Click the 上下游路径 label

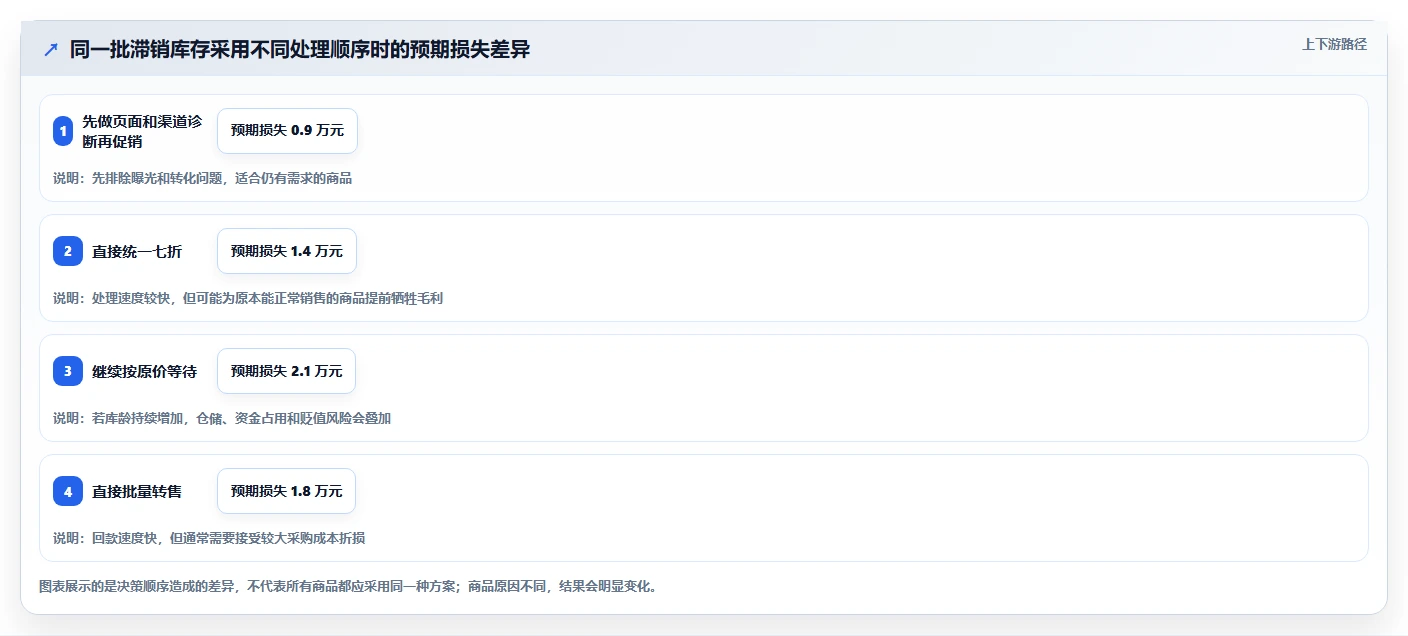pos(1334,44)
